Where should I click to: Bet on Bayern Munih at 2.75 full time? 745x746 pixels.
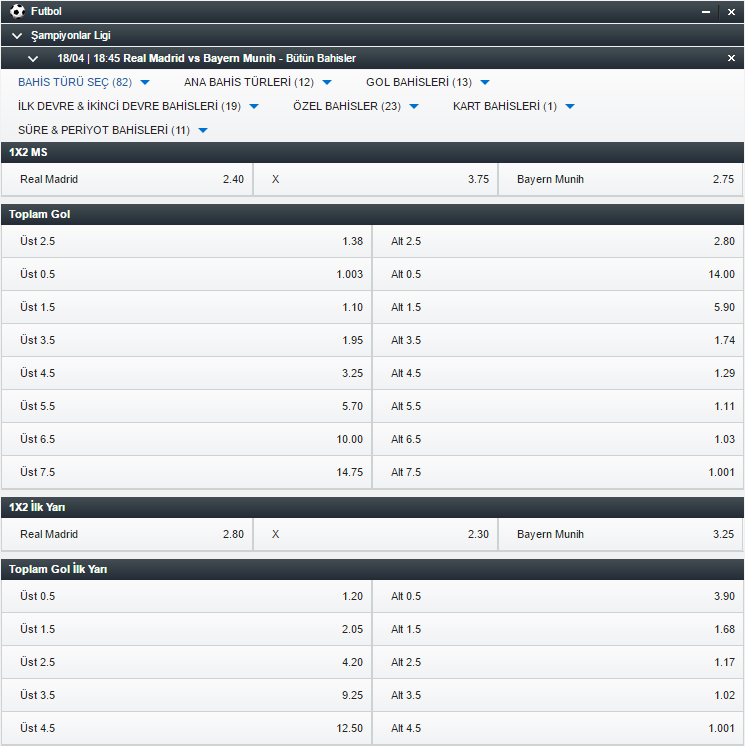[x=621, y=180]
